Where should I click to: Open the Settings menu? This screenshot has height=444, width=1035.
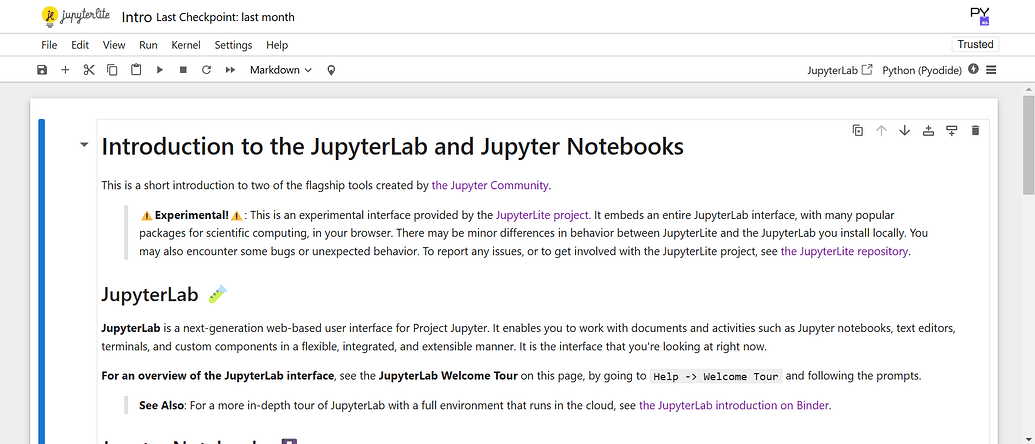pyautogui.click(x=233, y=45)
